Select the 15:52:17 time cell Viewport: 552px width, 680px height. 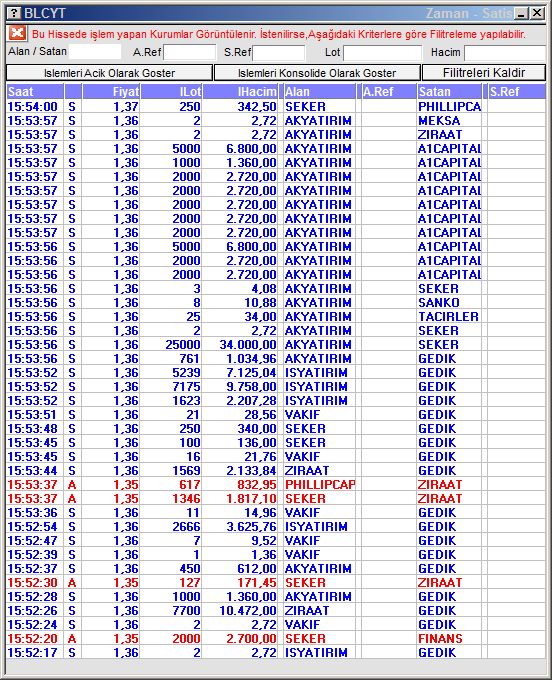click(x=33, y=652)
